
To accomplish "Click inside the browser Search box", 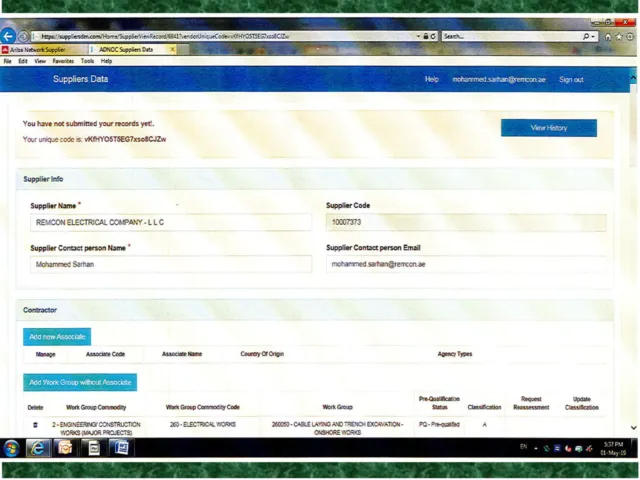I will tap(512, 36).
